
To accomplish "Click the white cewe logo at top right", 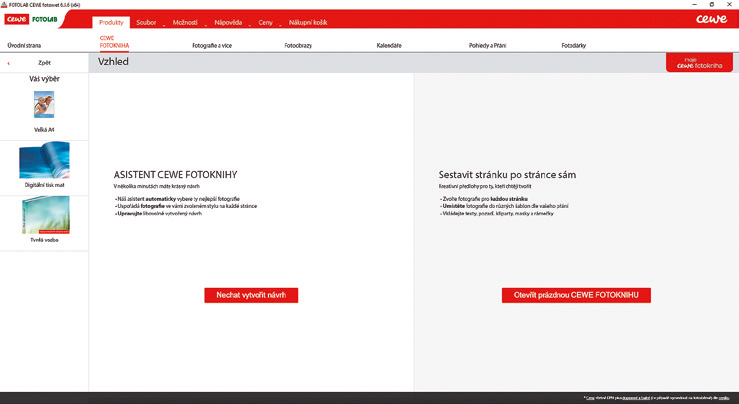I will point(712,19).
